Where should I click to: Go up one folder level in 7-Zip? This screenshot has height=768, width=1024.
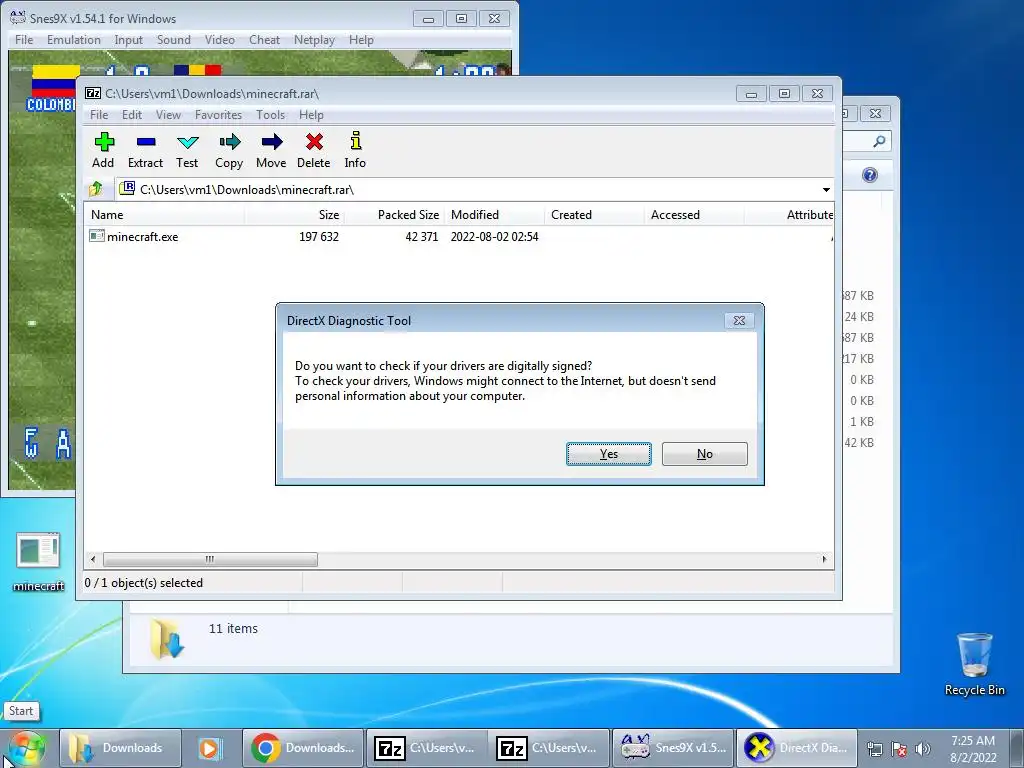pyautogui.click(x=95, y=189)
